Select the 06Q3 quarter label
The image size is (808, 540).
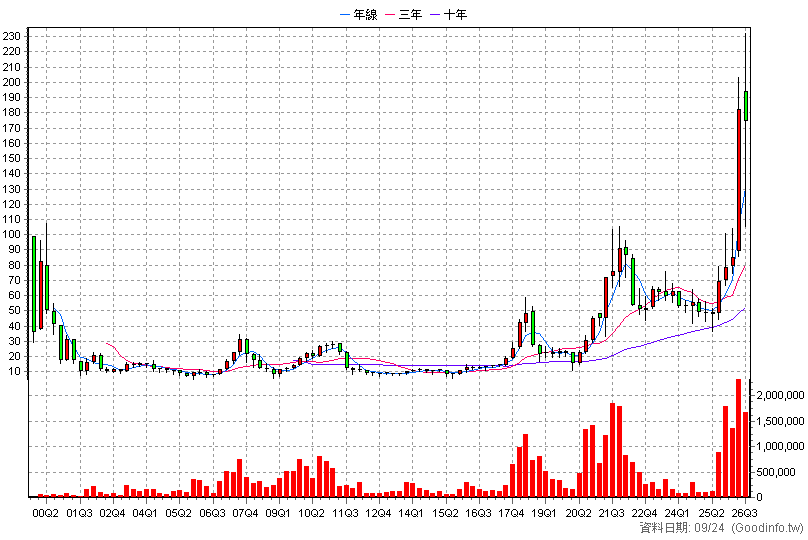pyautogui.click(x=212, y=513)
